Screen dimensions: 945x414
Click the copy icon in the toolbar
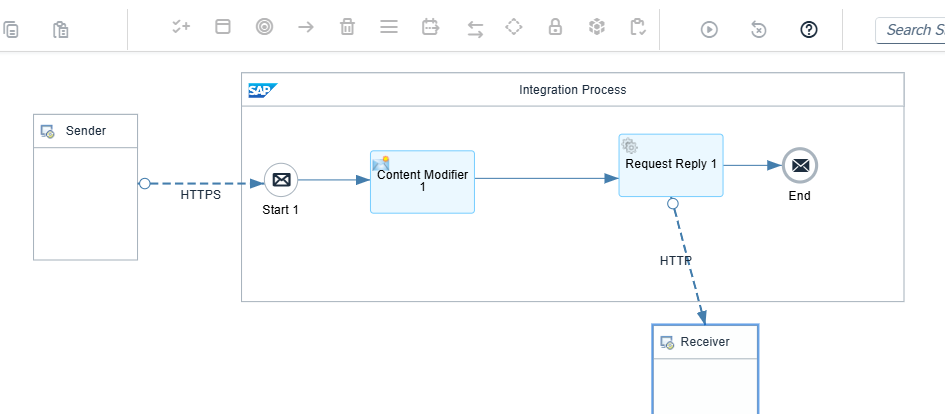click(11, 29)
